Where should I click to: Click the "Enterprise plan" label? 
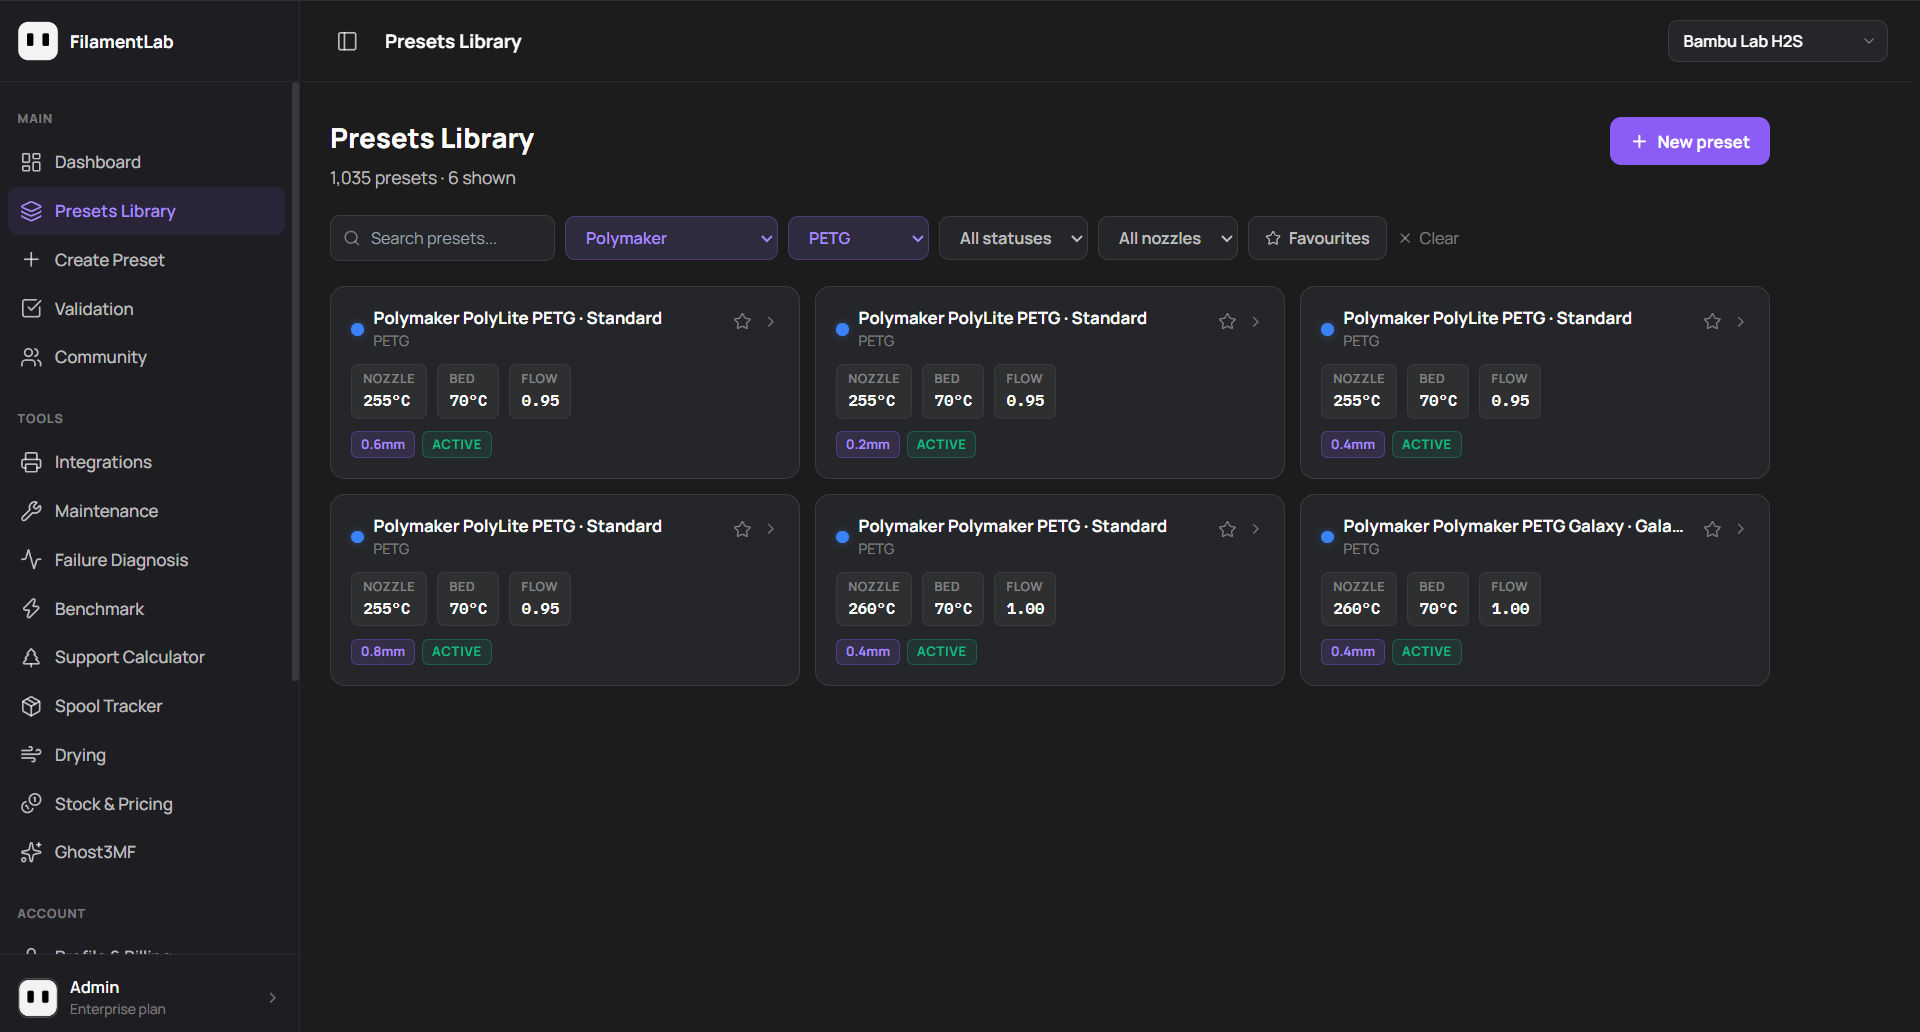tap(118, 1009)
